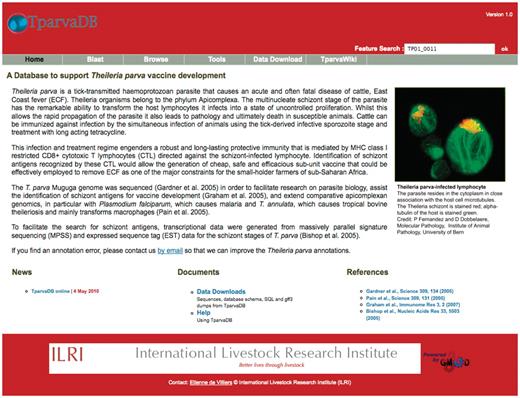This screenshot has width=520, height=398.
Task: Open the Help document link
Action: [203, 313]
